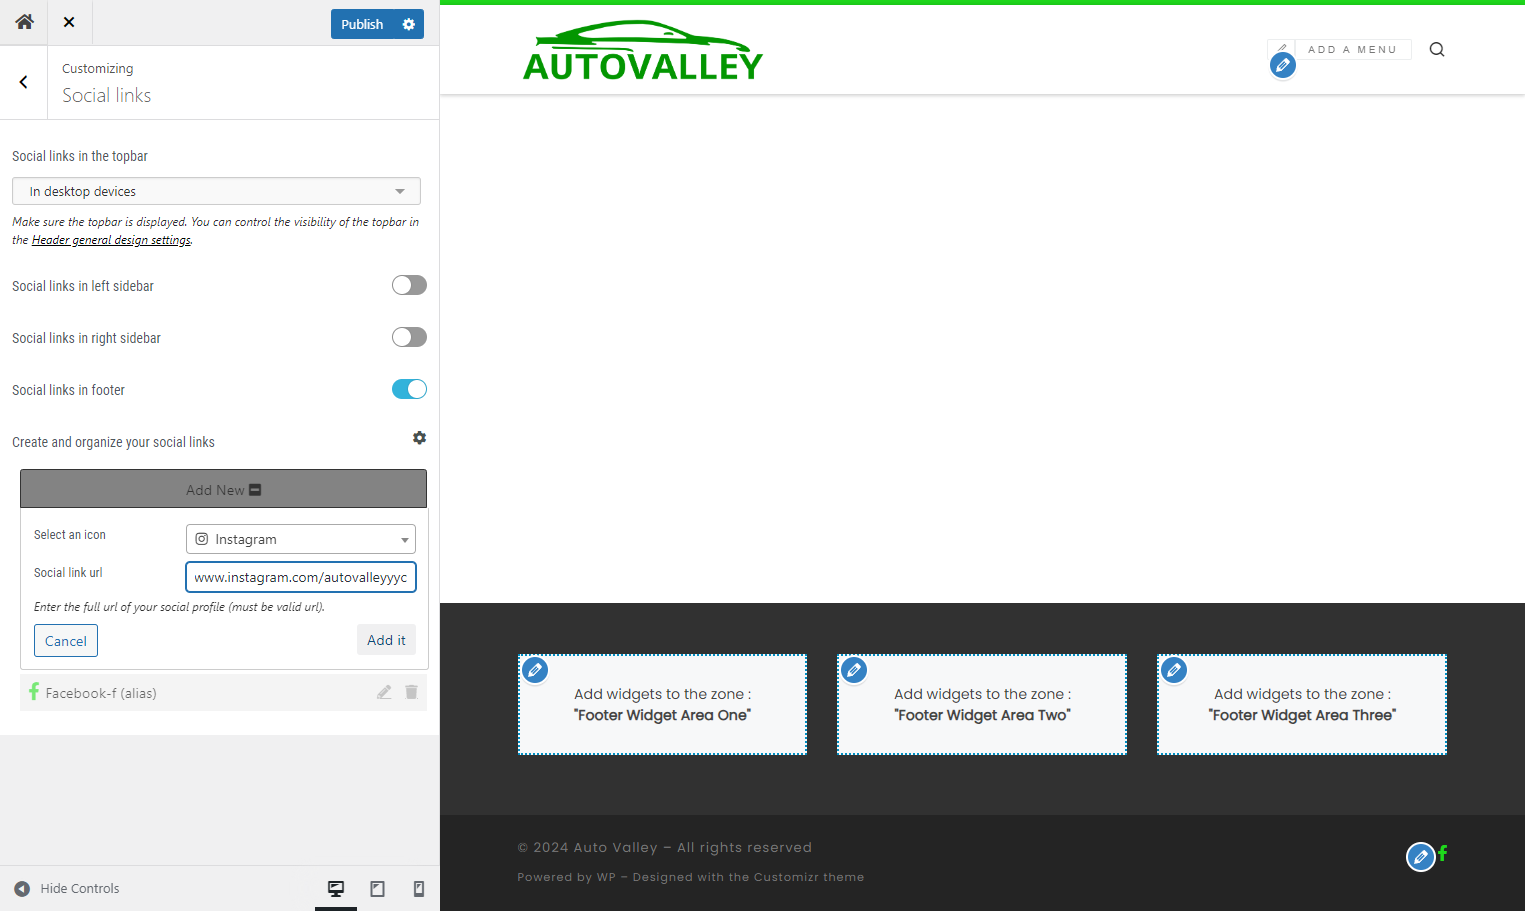1525x911 pixels.
Task: Click the Add it button
Action: [x=386, y=640]
